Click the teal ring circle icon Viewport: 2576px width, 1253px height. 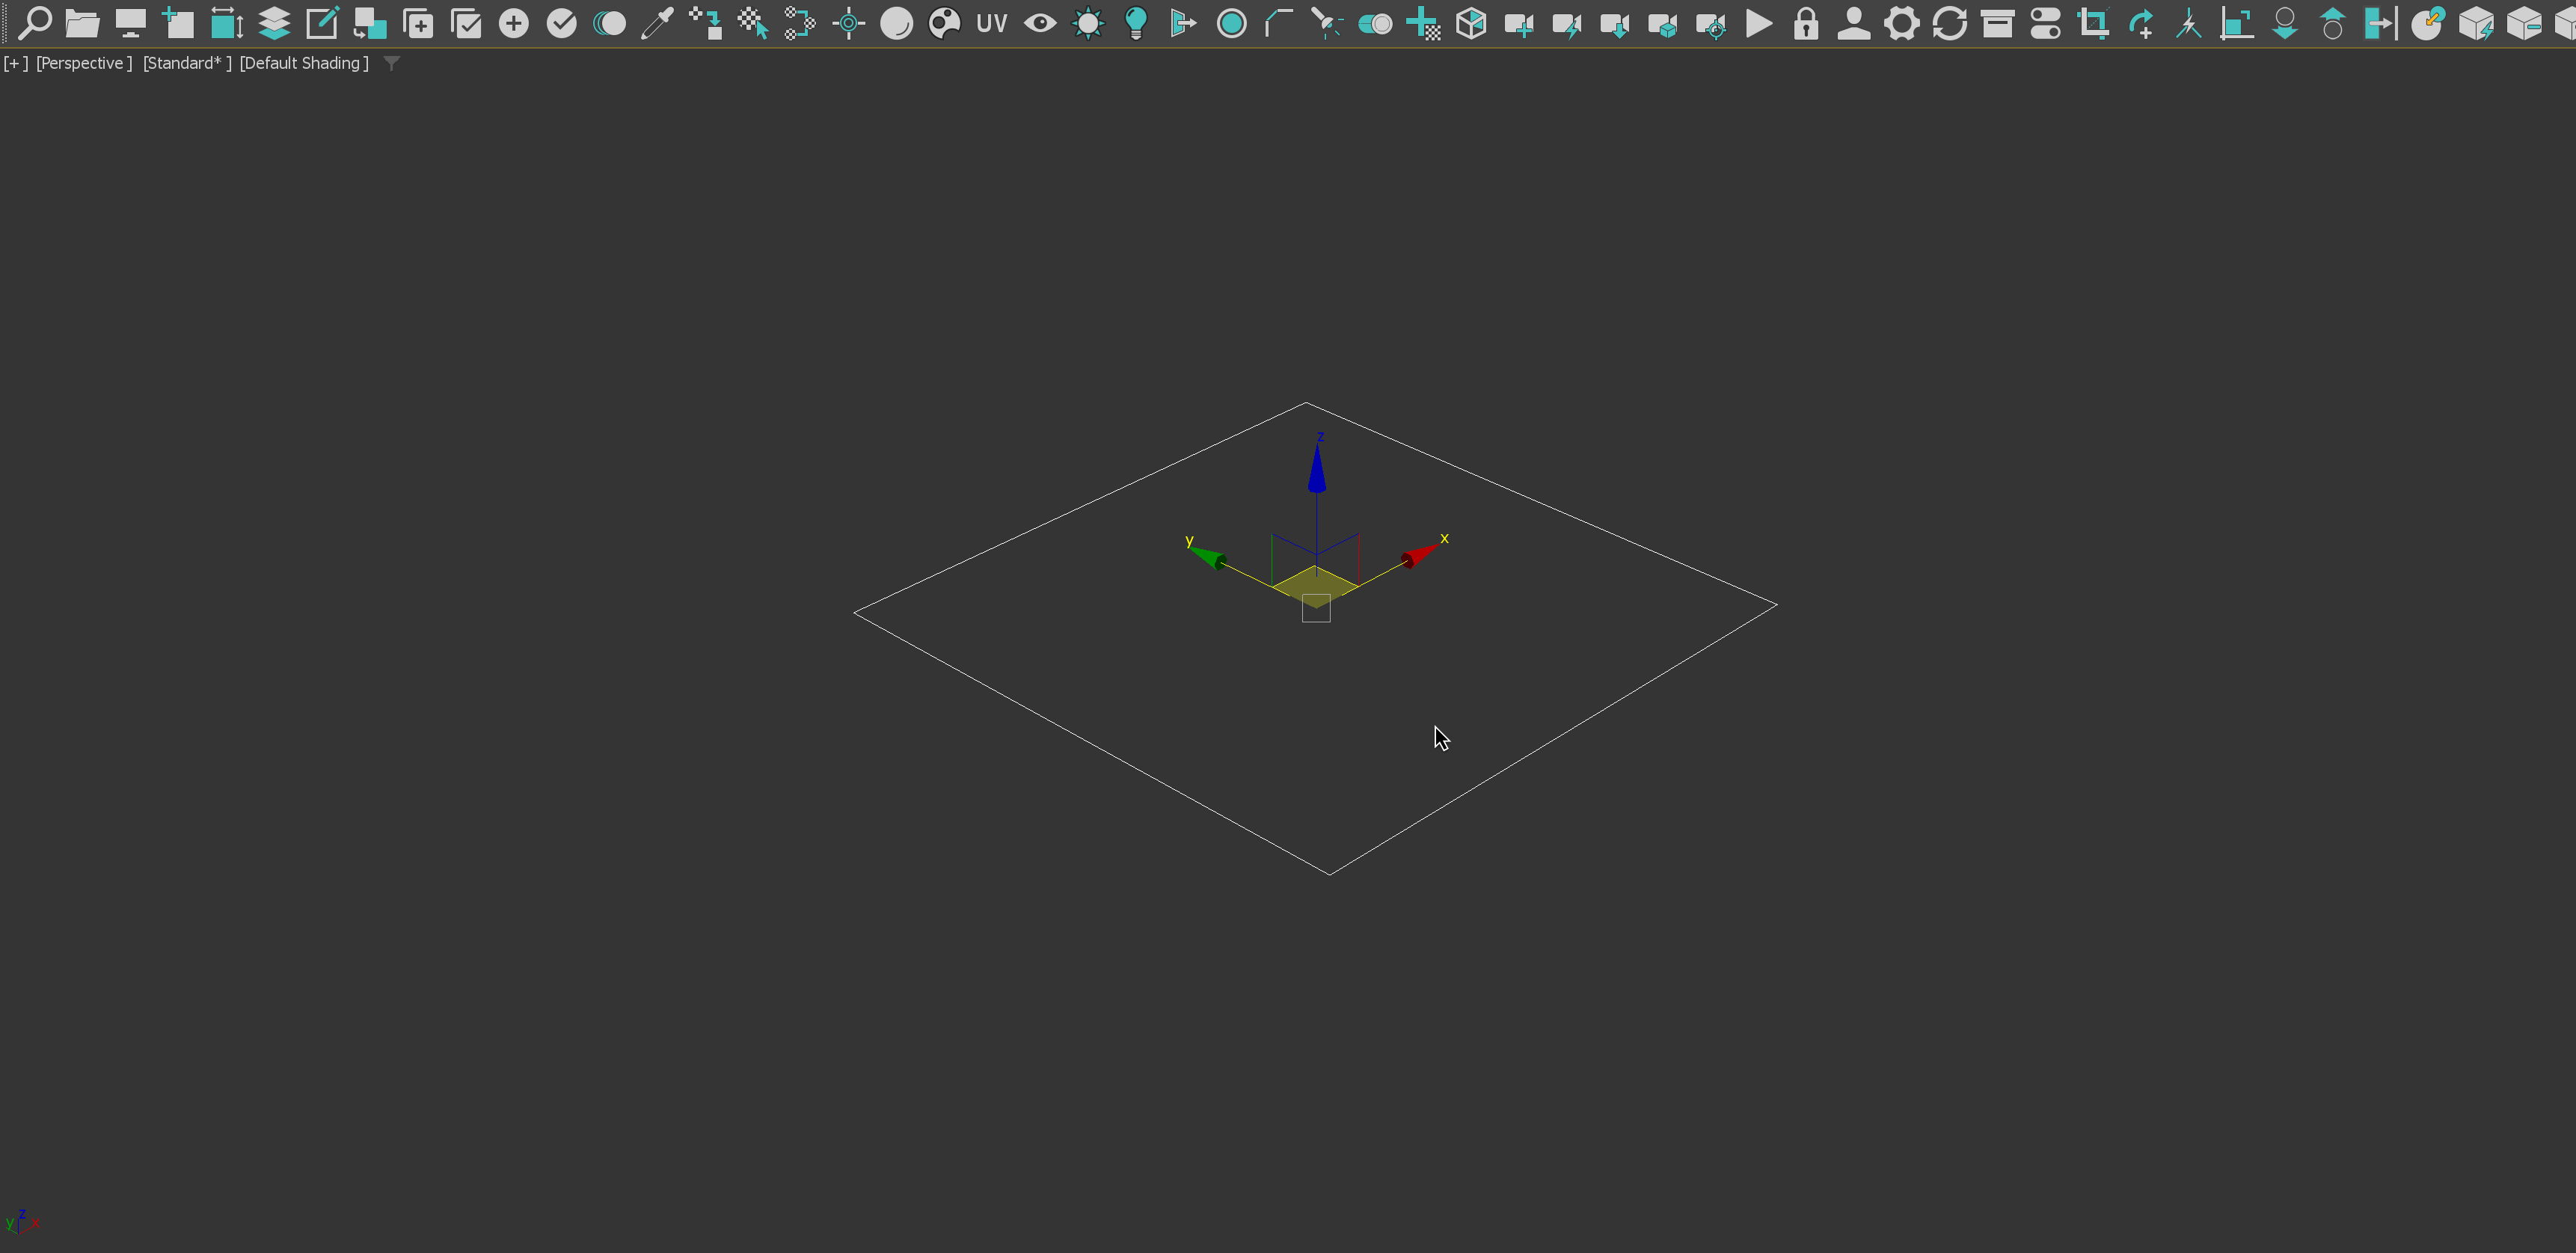coord(1232,22)
